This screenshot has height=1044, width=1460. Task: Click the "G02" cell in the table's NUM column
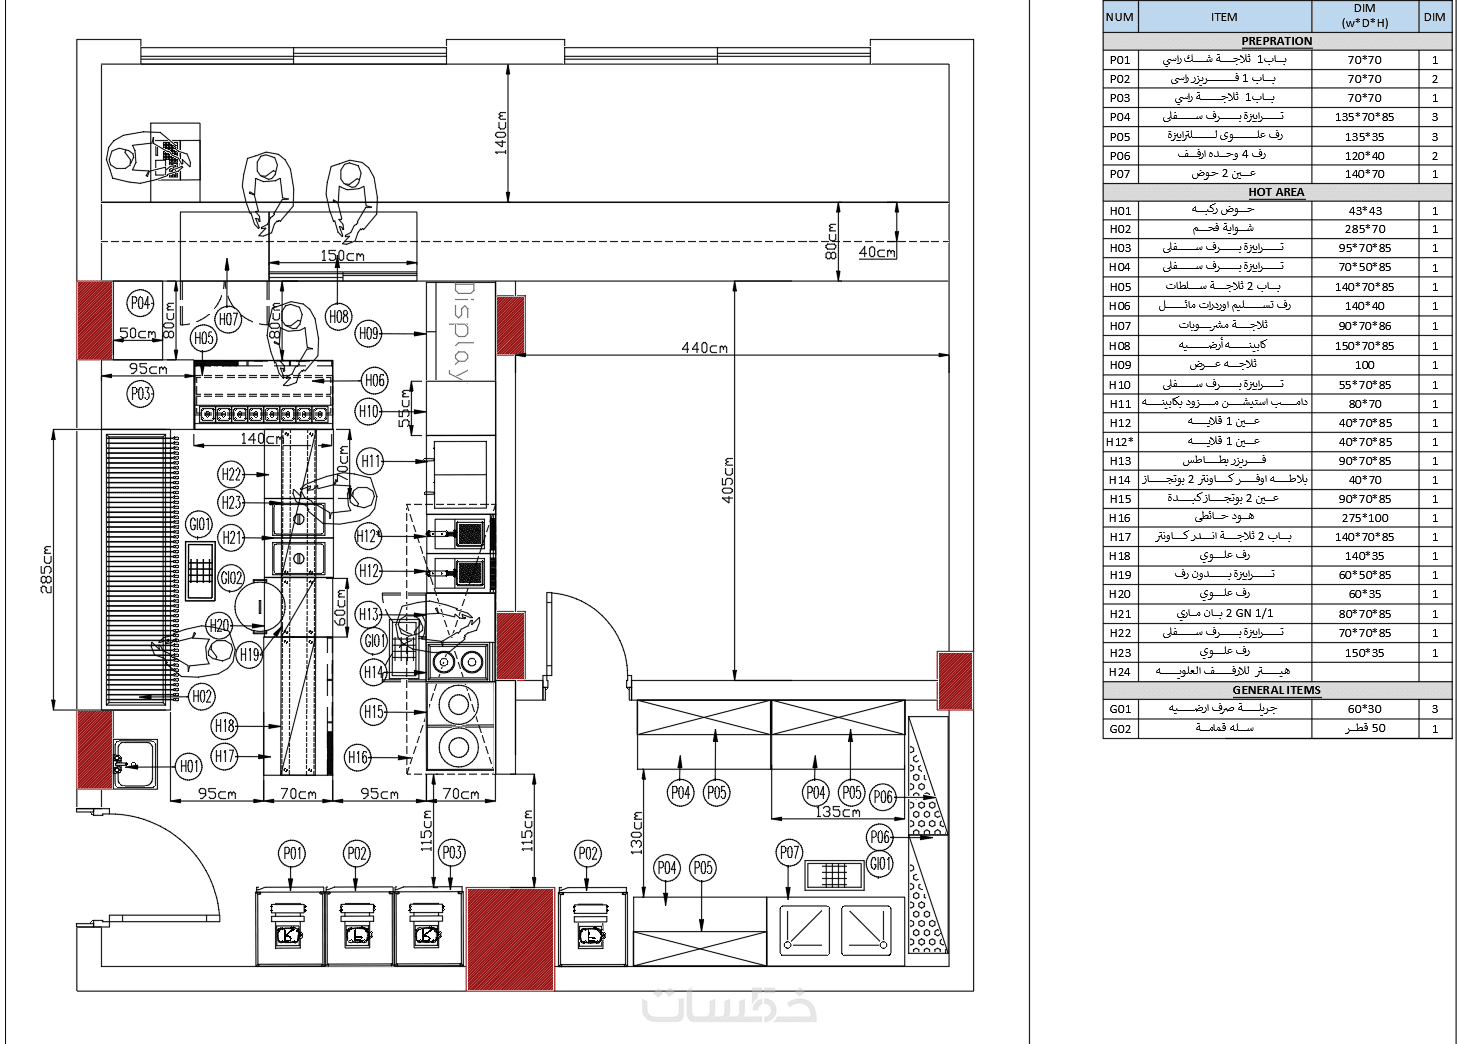(1120, 729)
